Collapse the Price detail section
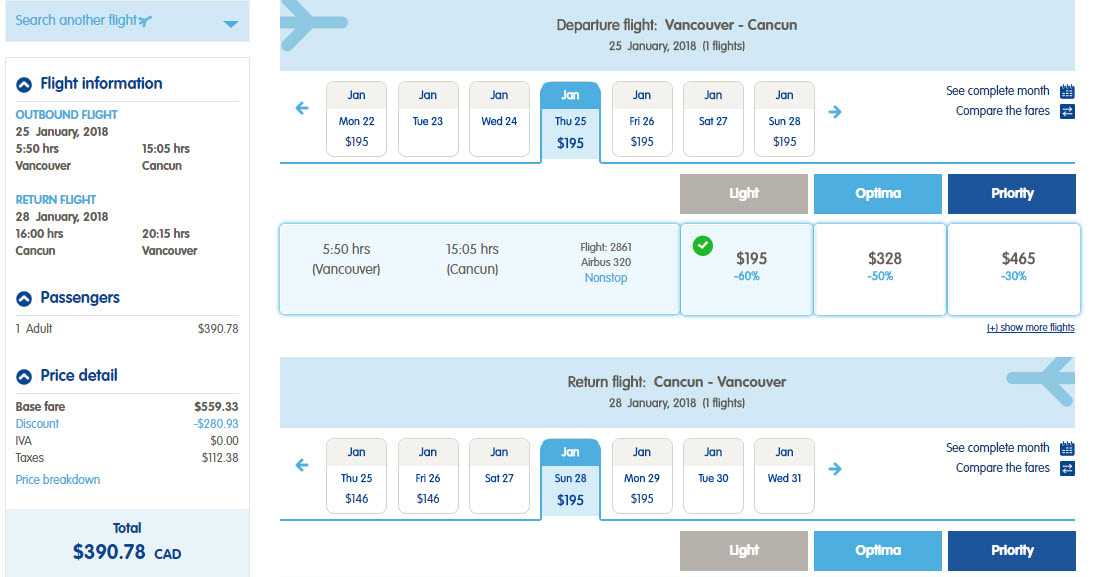Image resolution: width=1096 pixels, height=577 pixels. (x=24, y=377)
